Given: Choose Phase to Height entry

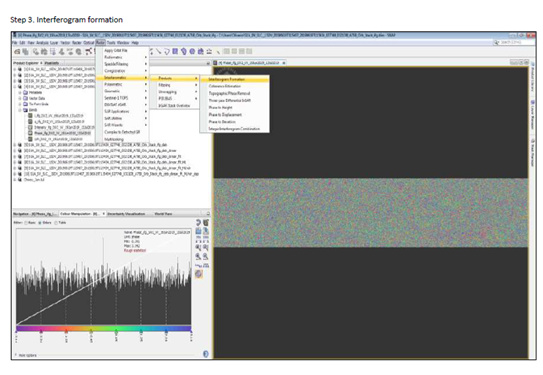Looking at the screenshot, I should pyautogui.click(x=234, y=108).
